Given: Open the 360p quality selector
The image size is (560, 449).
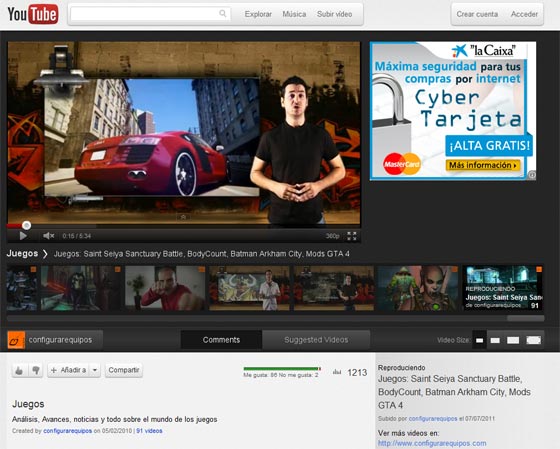Looking at the screenshot, I should point(332,236).
